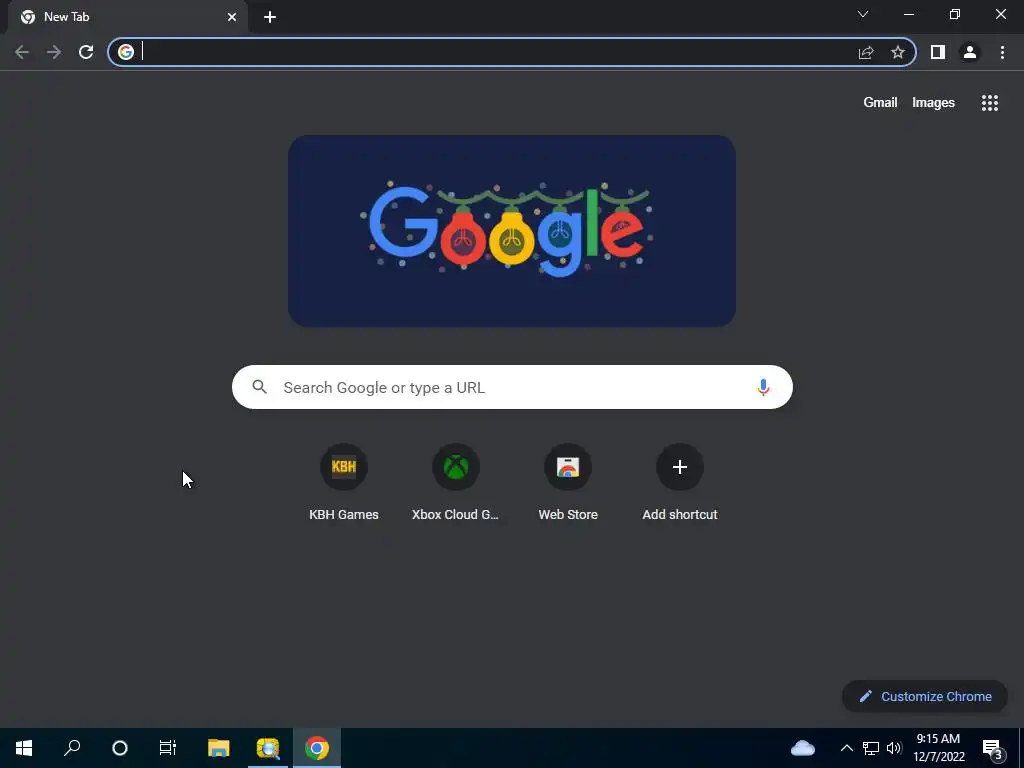Screen dimensions: 1024x768
Task: Click the Google icon in the address bar
Action: click(126, 52)
